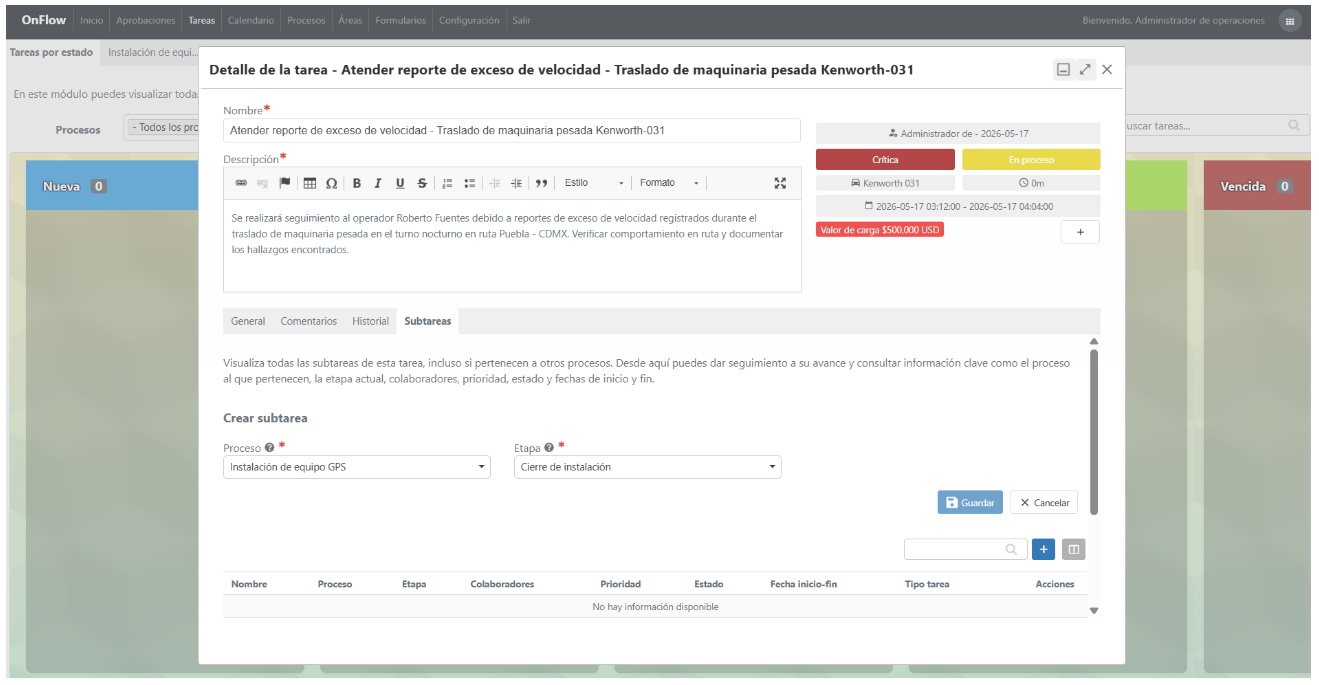The image size is (1319, 685).
Task: Apply italic formatting in the description editor
Action: [x=378, y=183]
